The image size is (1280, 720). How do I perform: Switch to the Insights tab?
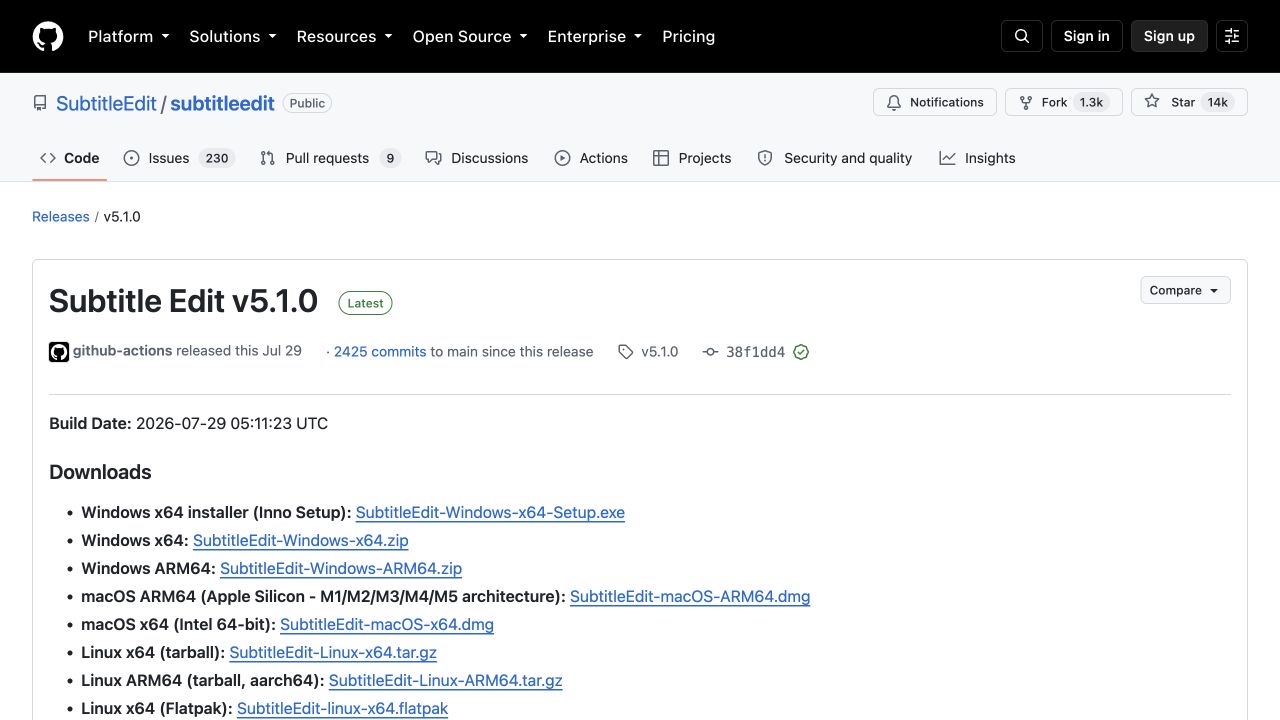[978, 158]
